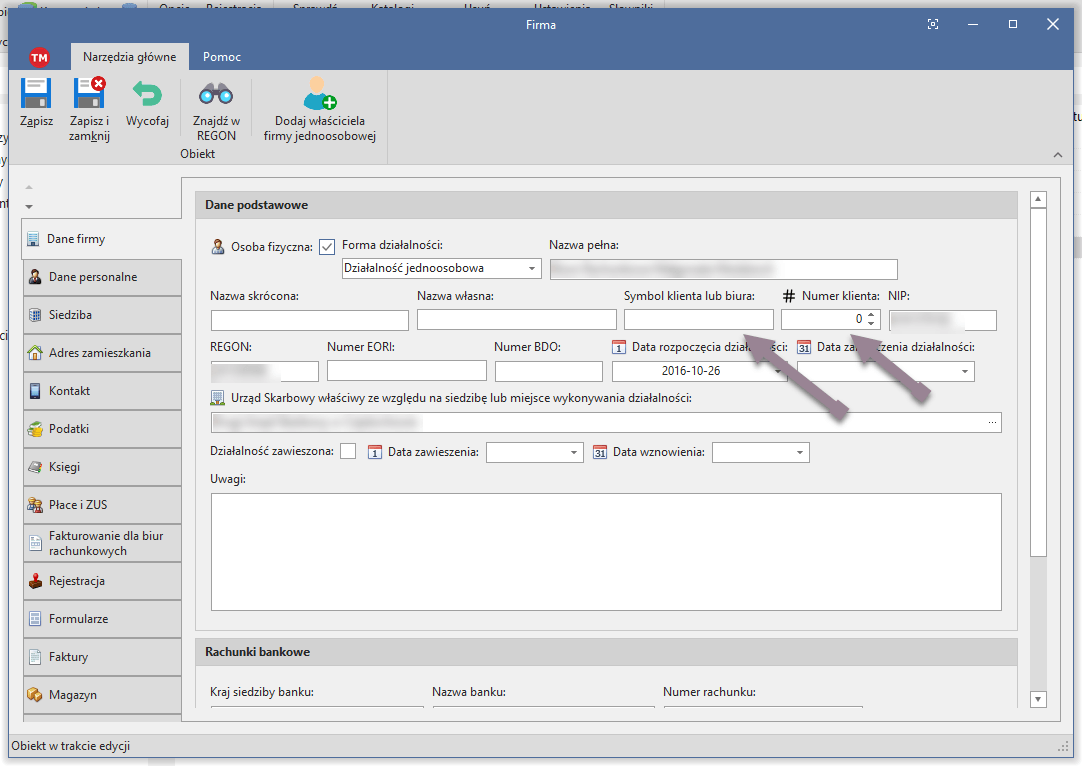Click the Zapisz save icon
Screen dimensions: 1082x766
pos(36,94)
